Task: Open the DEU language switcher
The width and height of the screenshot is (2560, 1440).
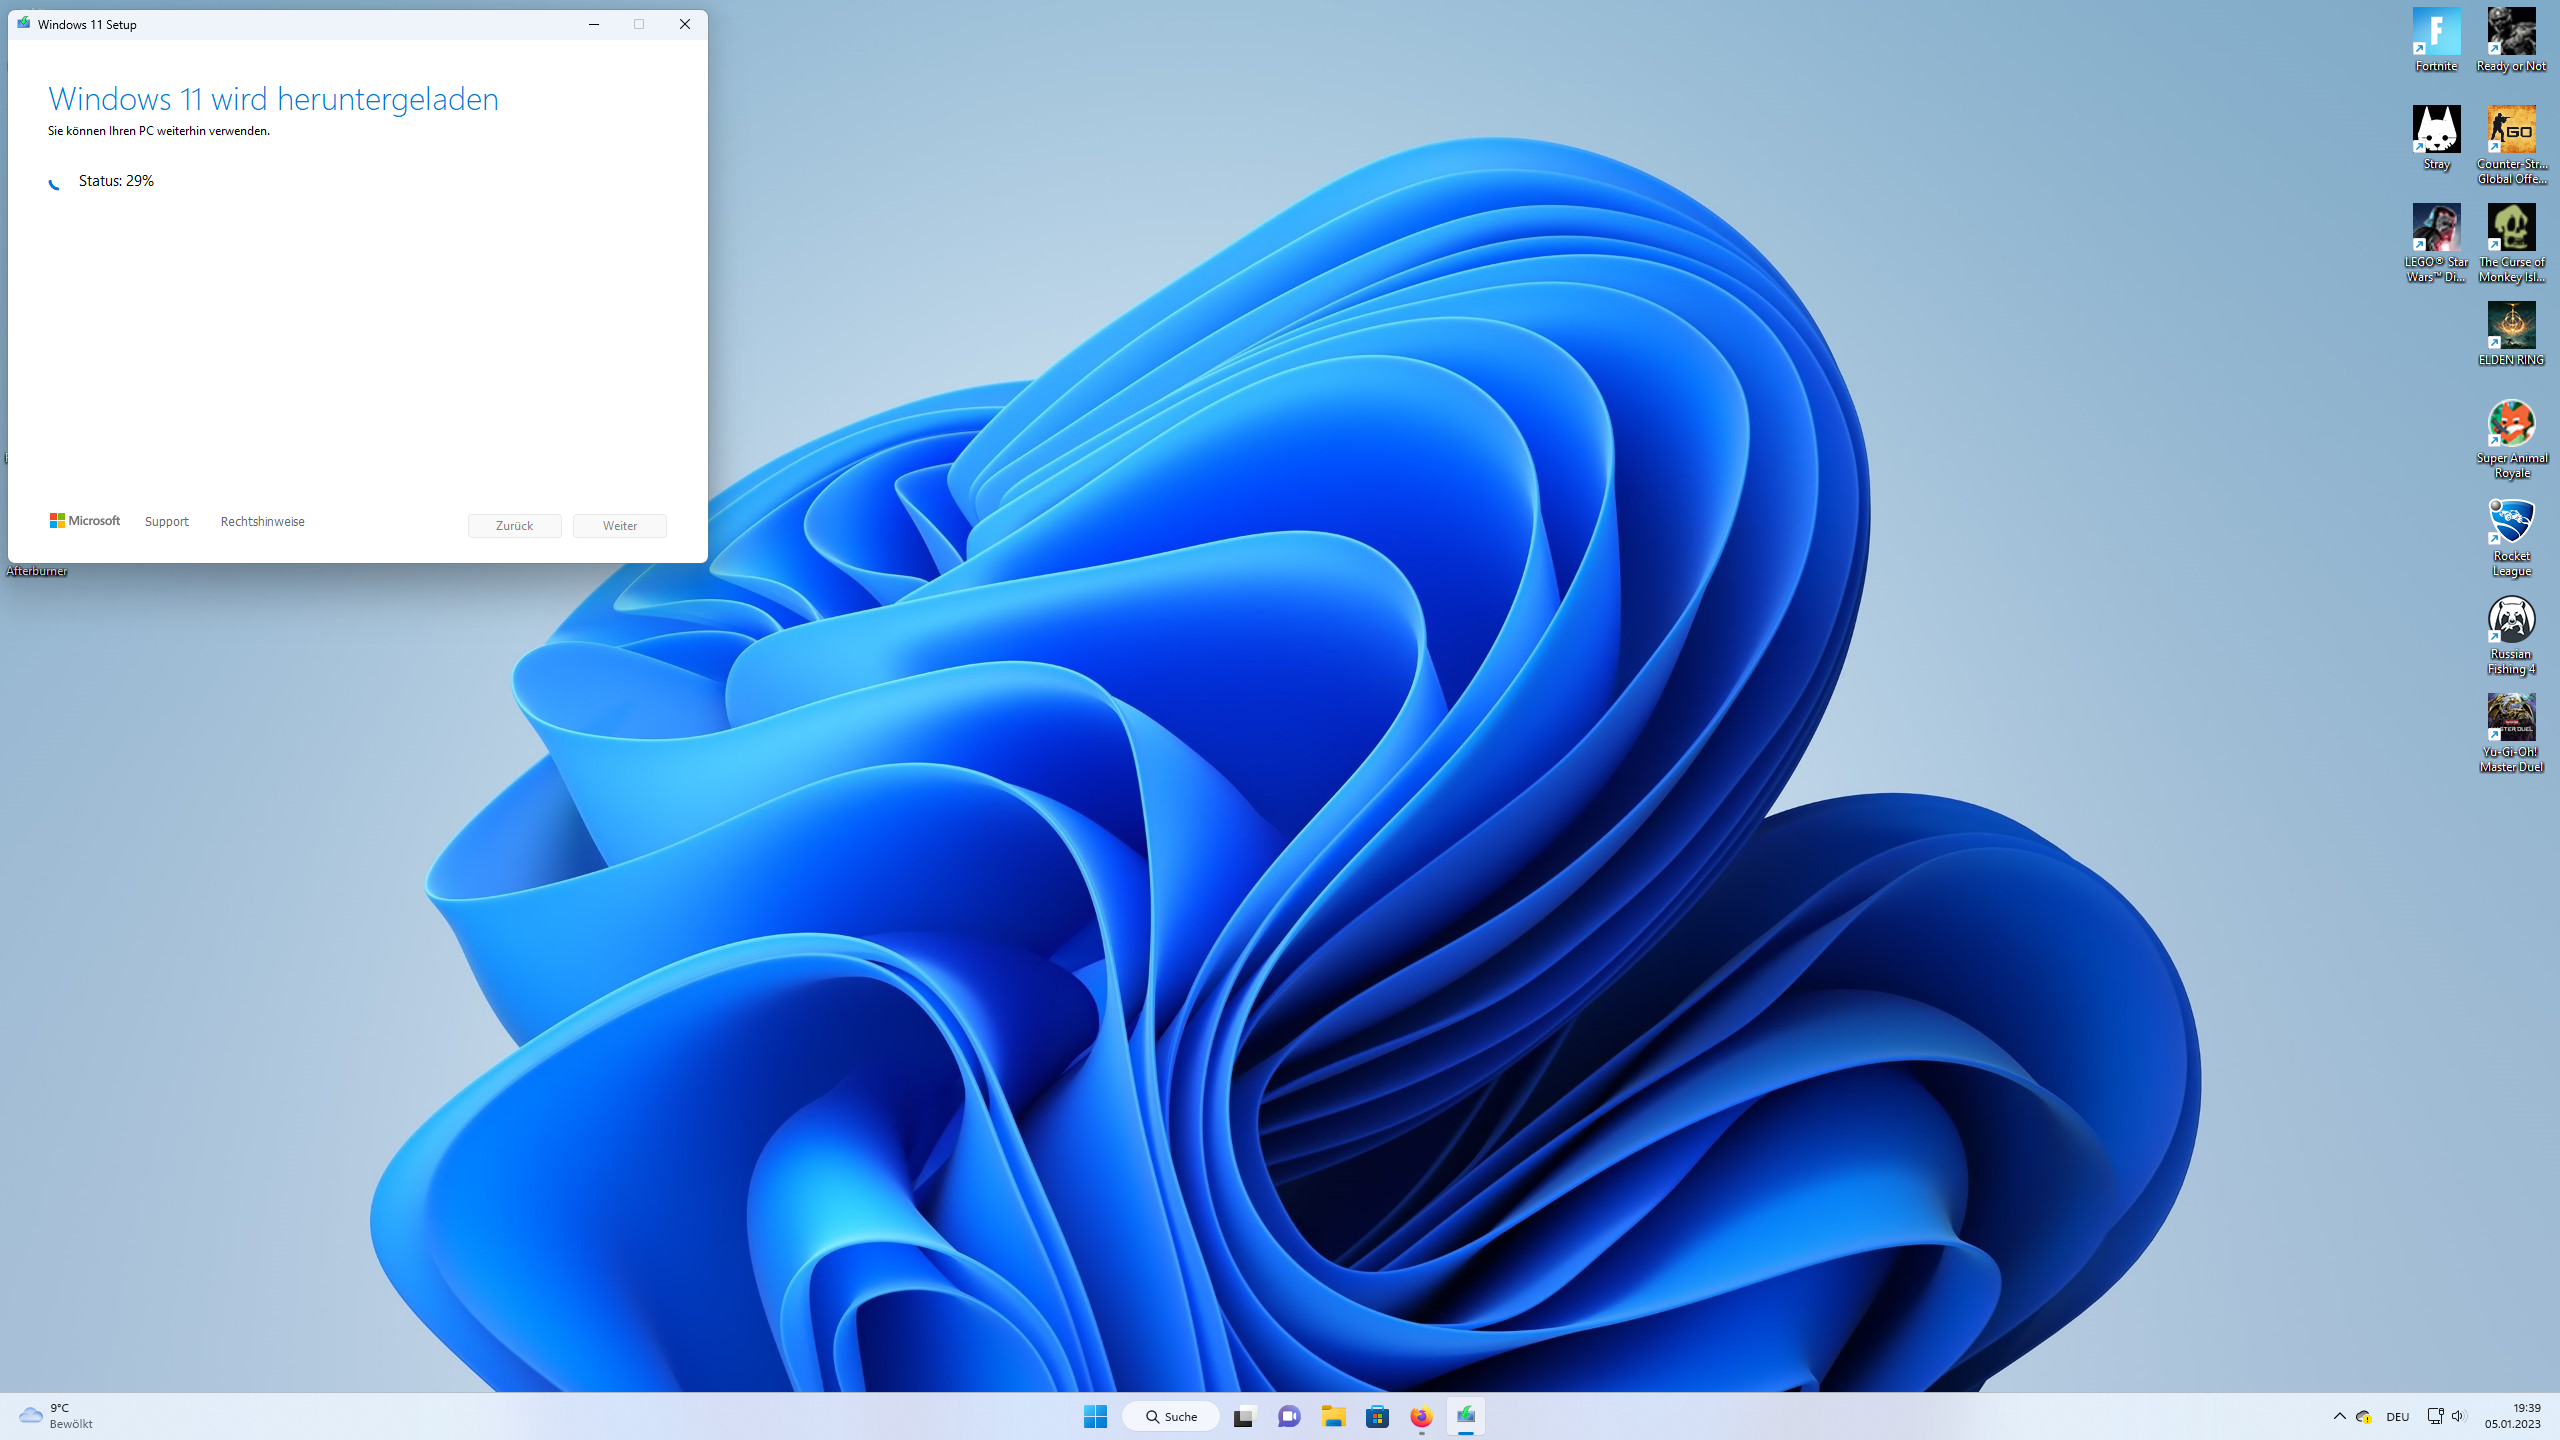Action: (2397, 1416)
